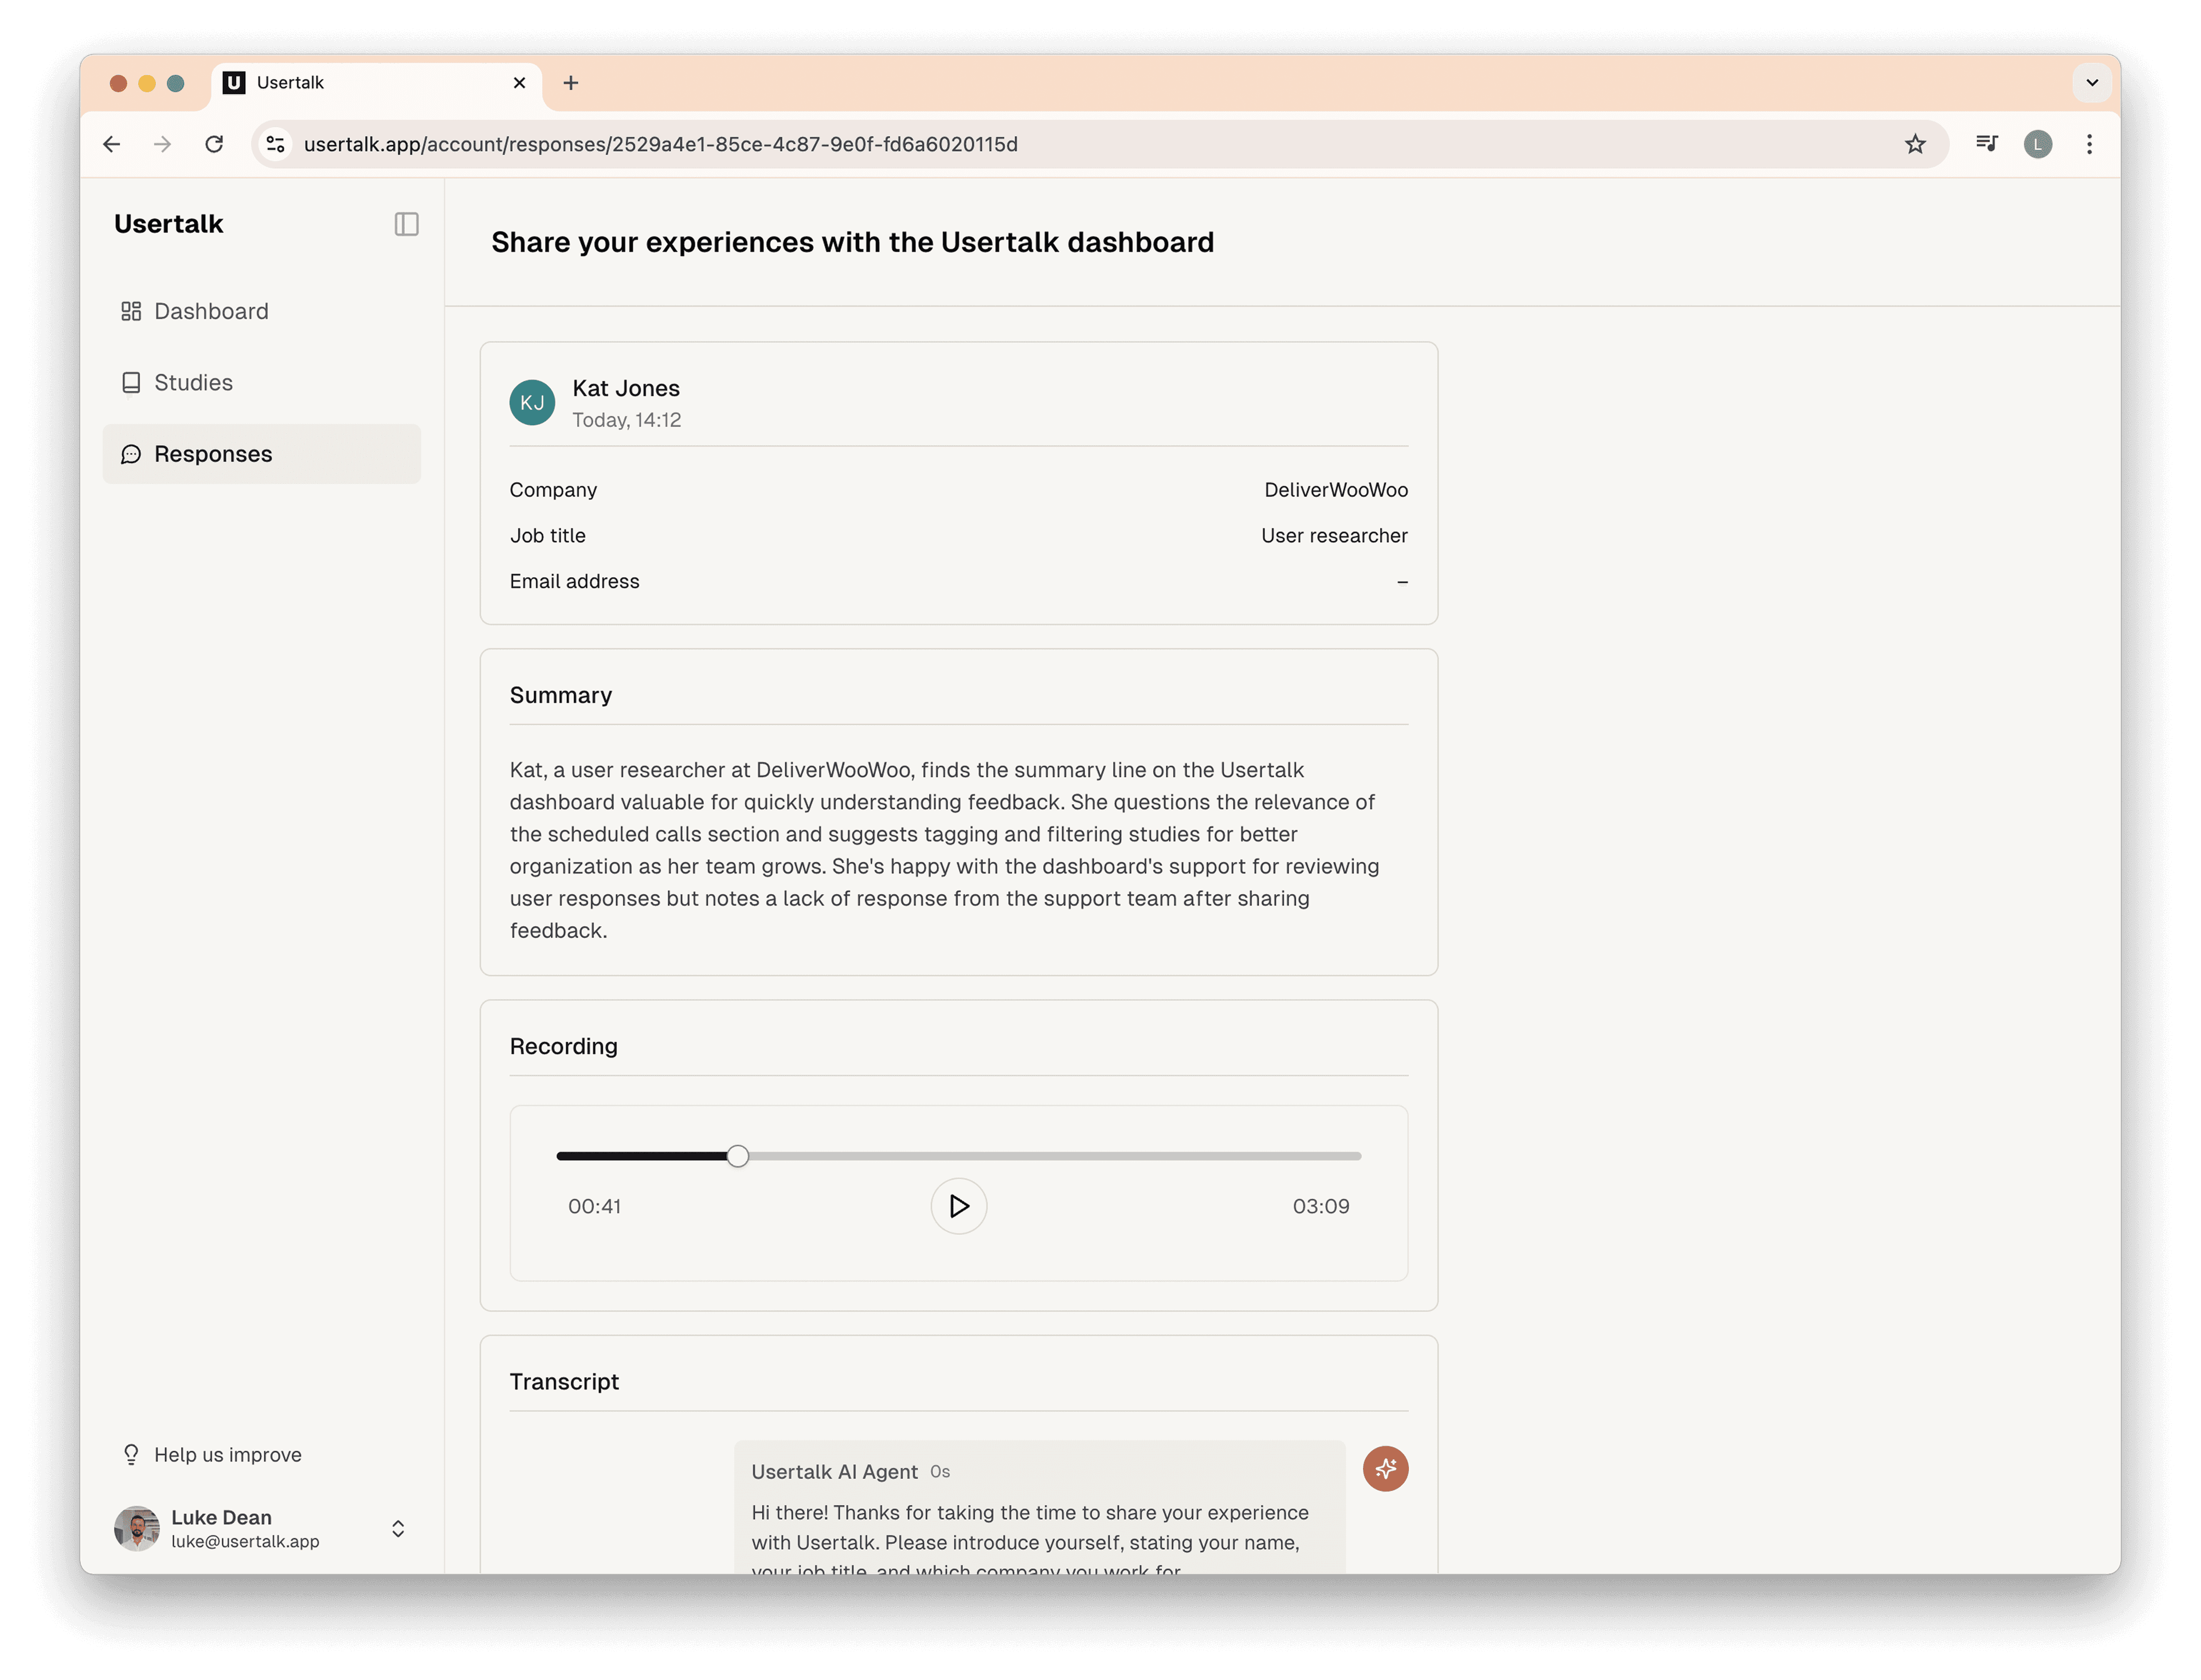Image resolution: width=2201 pixels, height=1680 pixels.
Task: Open Dashboard in the sidebar
Action: pyautogui.click(x=261, y=311)
